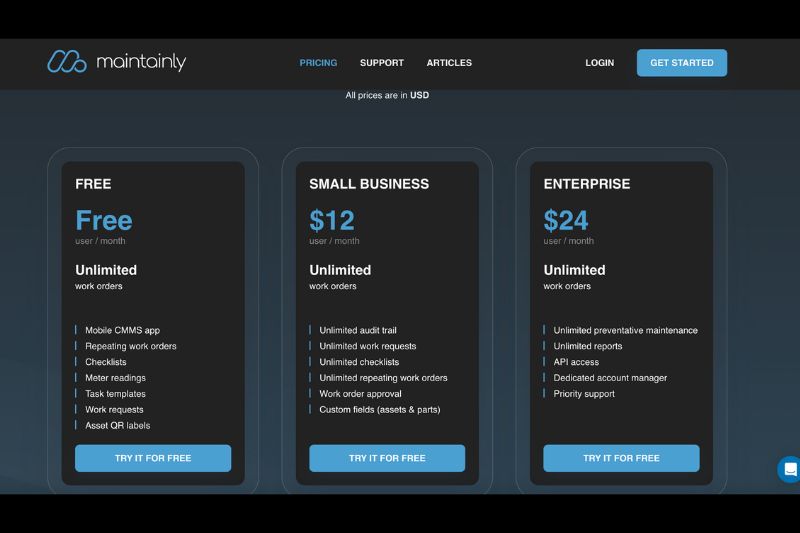
Task: Click the Login link
Action: tap(599, 63)
